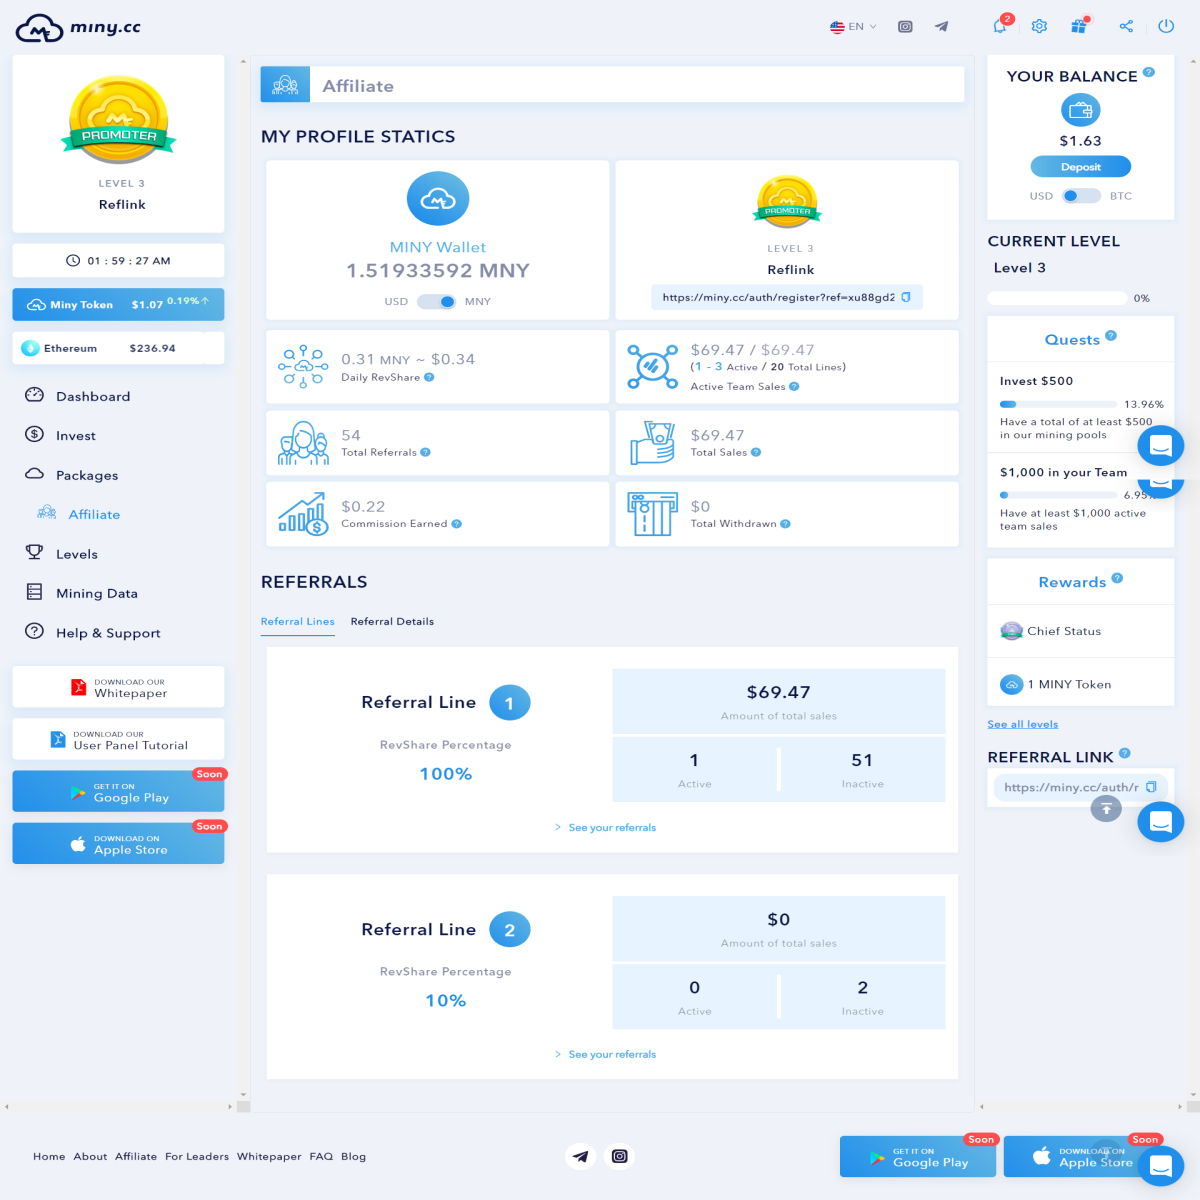Viewport: 1200px width, 1200px height.
Task: Open the settings gear icon
Action: (1039, 26)
